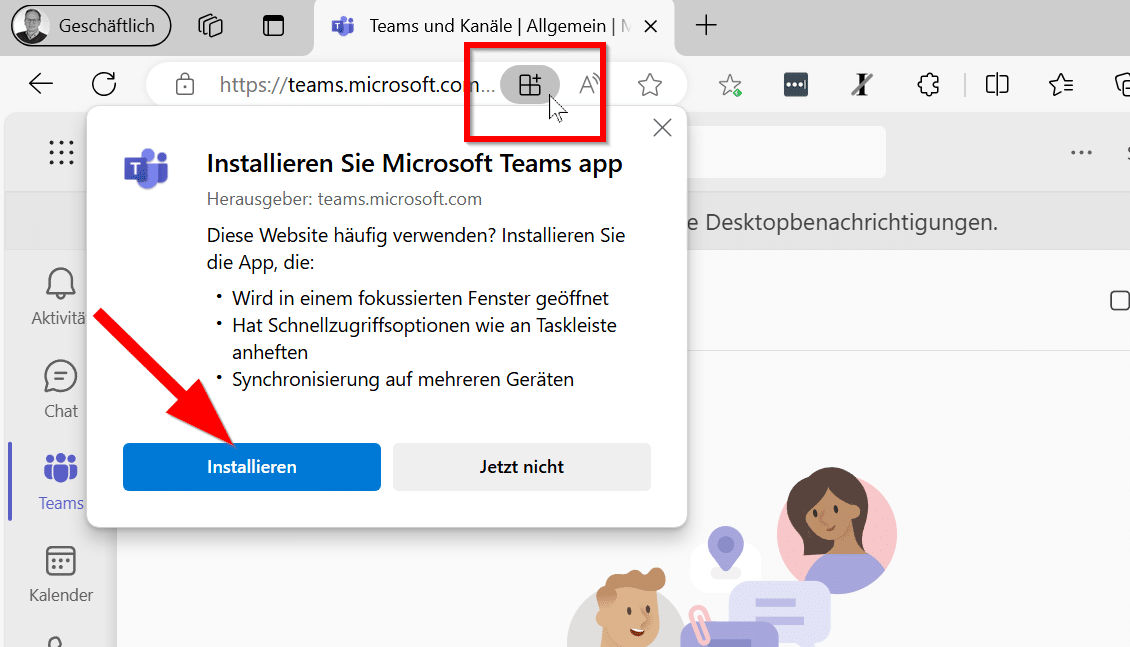Open the Teams app launcher grid
Screen dimensions: 1130x647
pos(61,152)
